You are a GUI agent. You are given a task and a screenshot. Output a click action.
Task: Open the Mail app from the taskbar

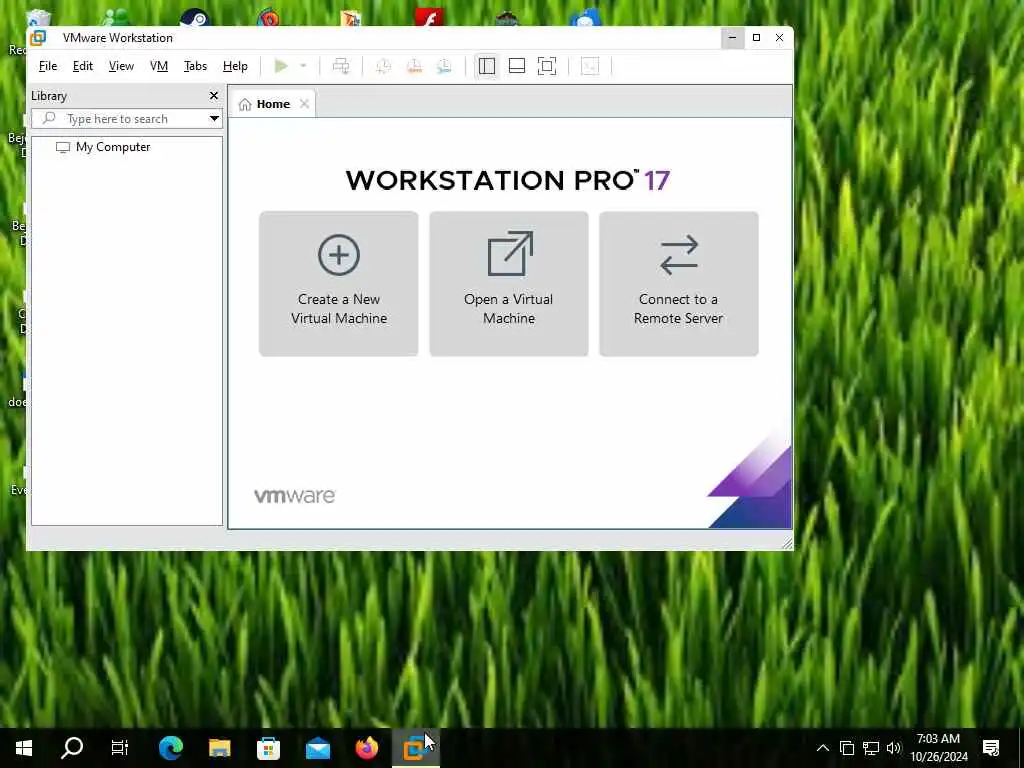tap(317, 748)
